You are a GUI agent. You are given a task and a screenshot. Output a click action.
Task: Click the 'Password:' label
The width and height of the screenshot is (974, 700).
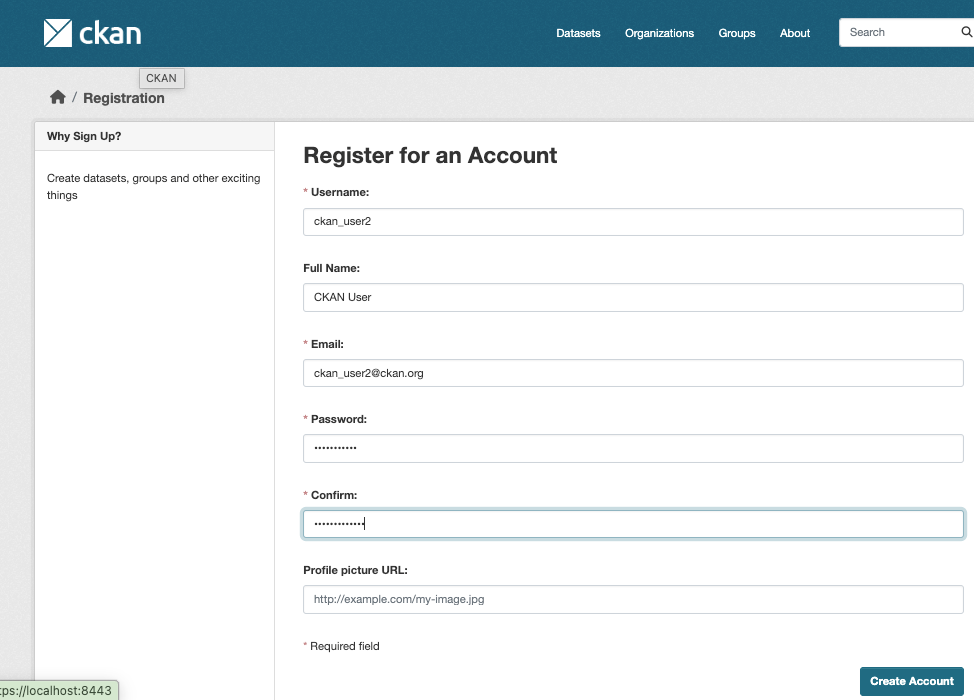tap(339, 419)
